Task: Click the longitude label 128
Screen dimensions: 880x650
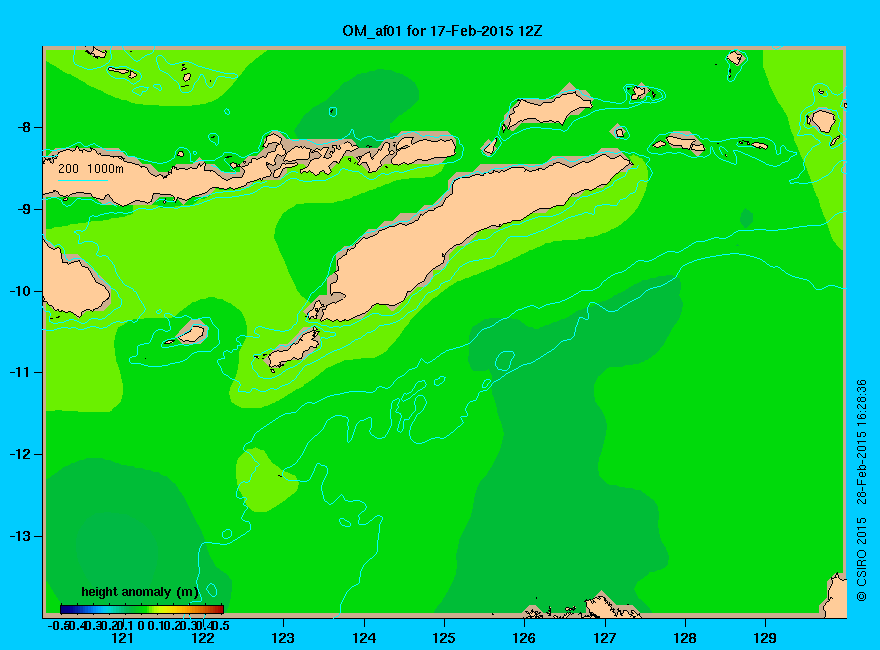Action: [685, 638]
